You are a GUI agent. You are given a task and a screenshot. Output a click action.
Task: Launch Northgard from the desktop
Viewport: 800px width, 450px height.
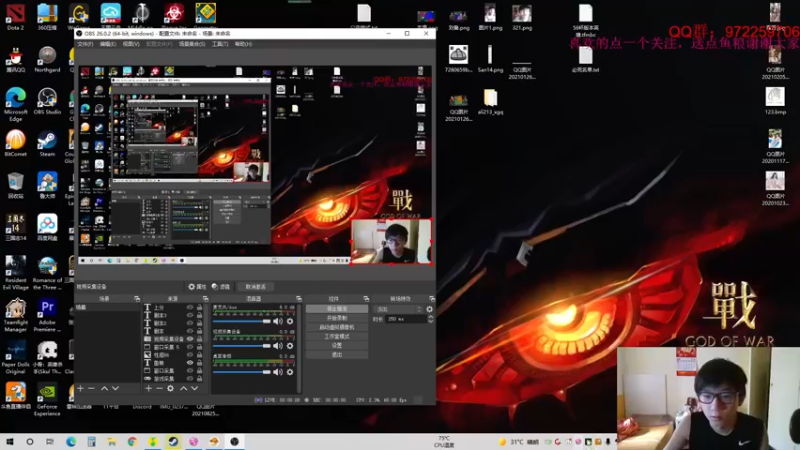pyautogui.click(x=47, y=59)
